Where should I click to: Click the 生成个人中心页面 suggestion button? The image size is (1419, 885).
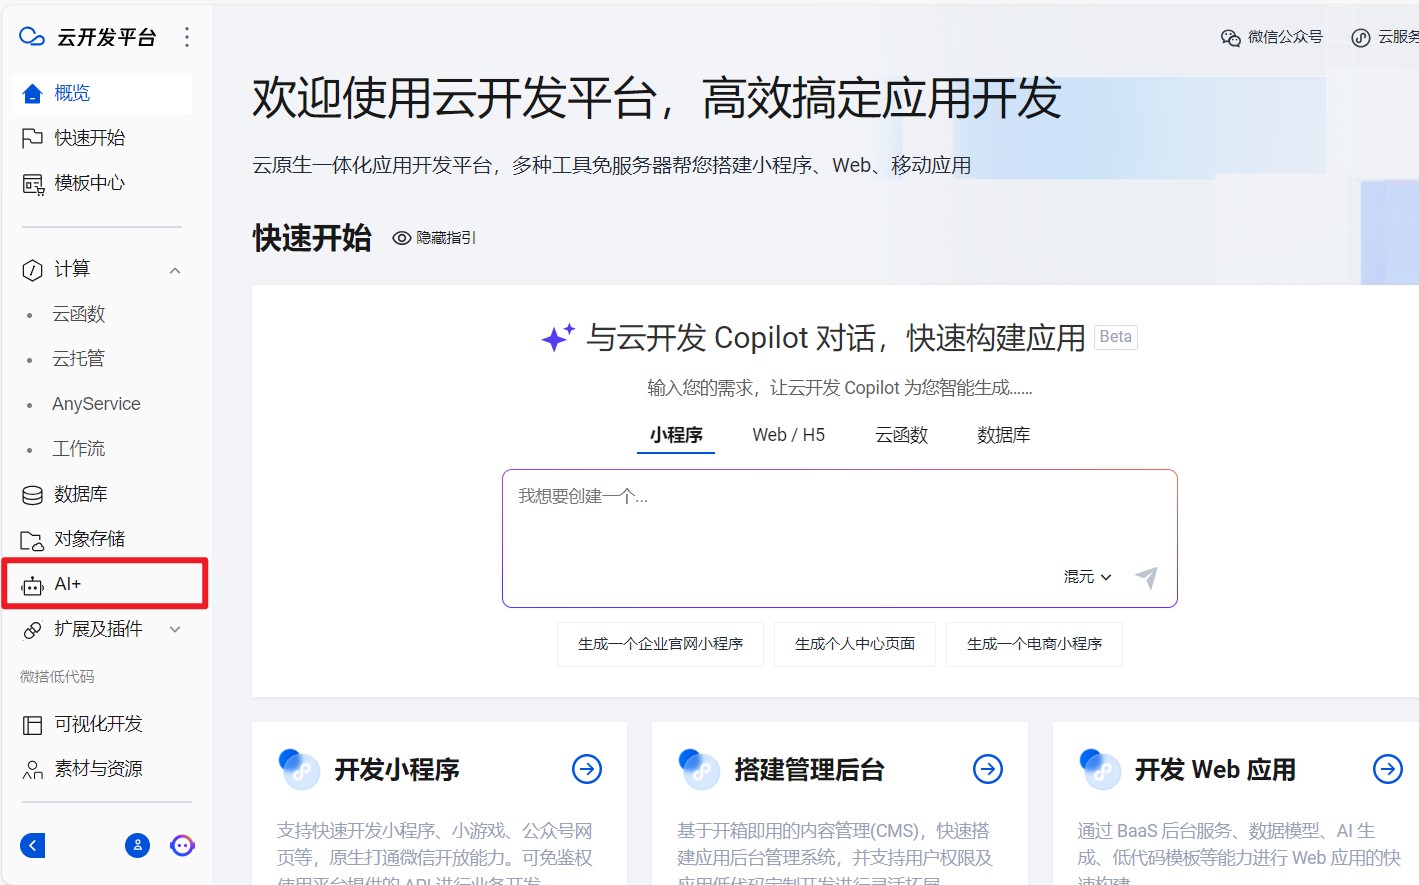point(855,644)
